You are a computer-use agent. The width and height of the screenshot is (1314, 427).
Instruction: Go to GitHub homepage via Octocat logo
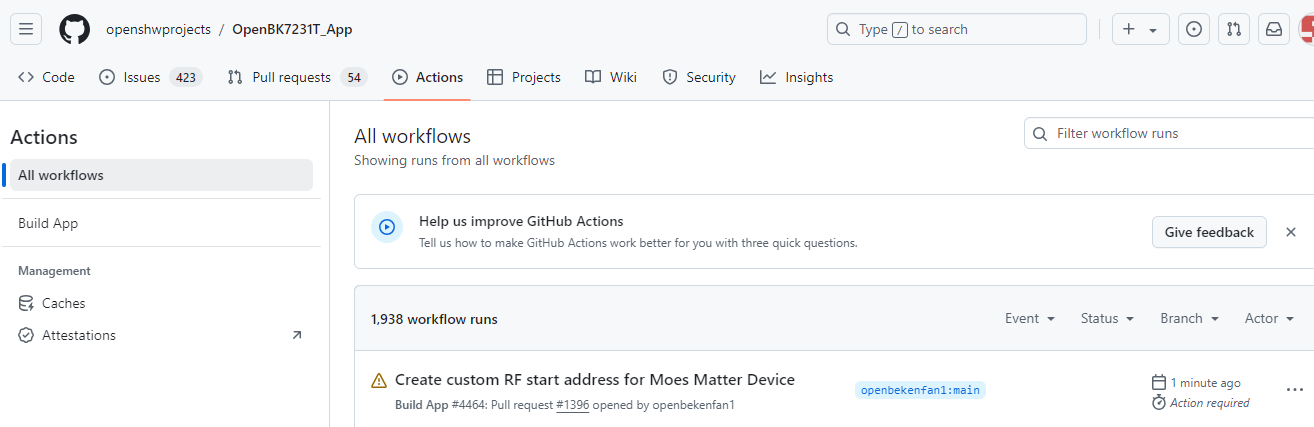point(74,29)
